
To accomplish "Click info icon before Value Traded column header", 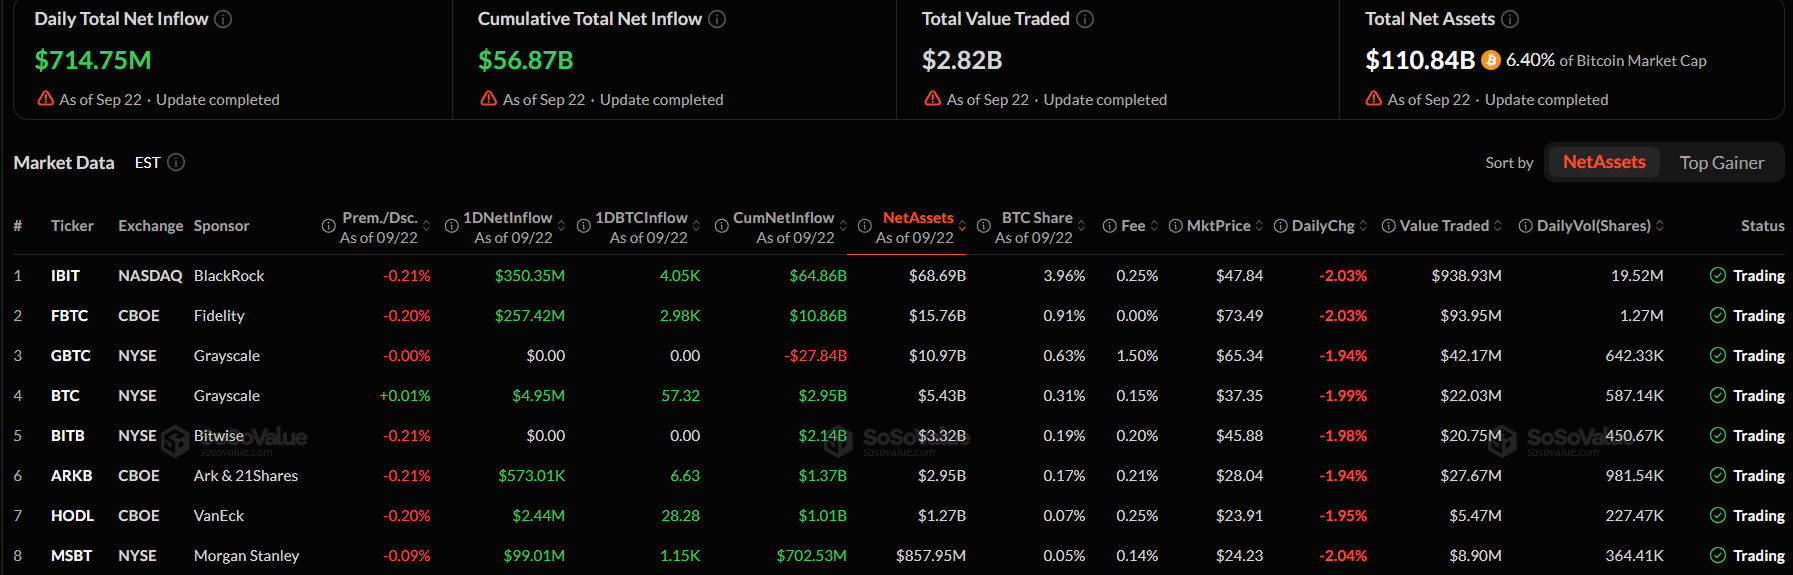I will pos(1389,226).
